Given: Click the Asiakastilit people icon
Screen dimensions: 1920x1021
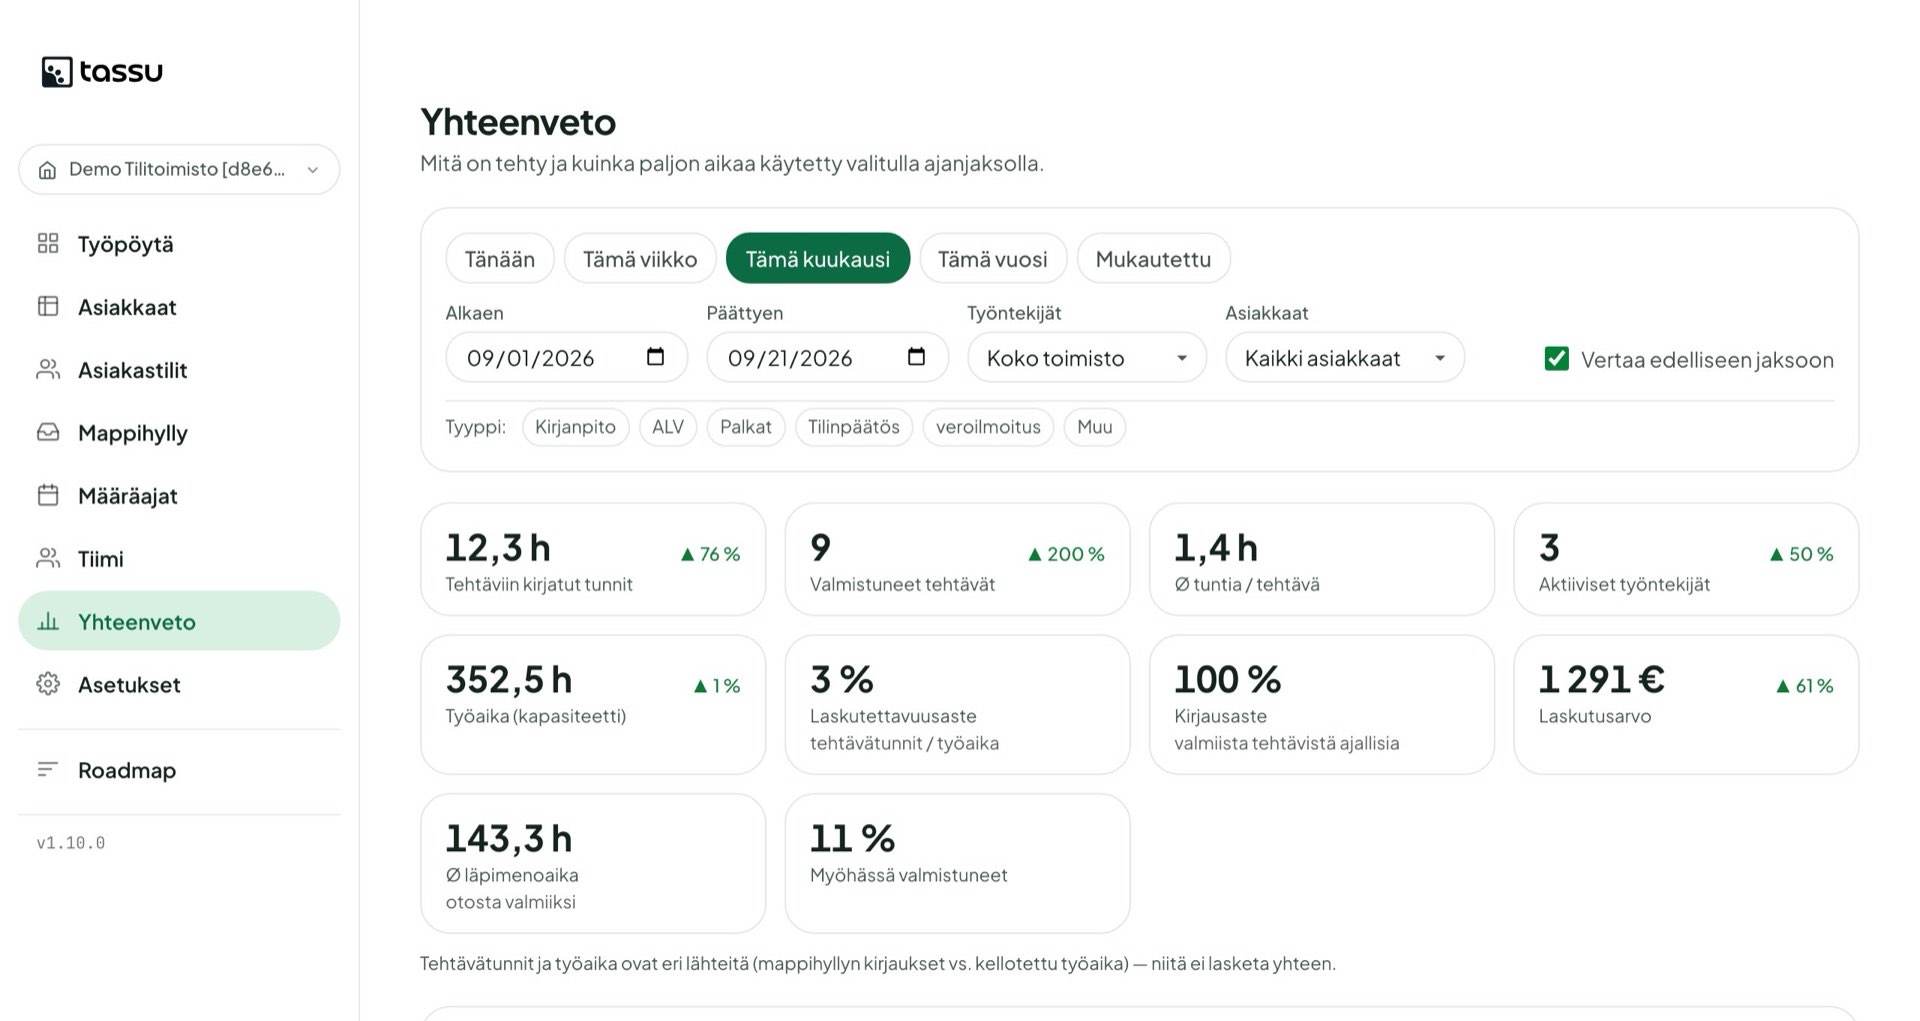Looking at the screenshot, I should [x=48, y=369].
